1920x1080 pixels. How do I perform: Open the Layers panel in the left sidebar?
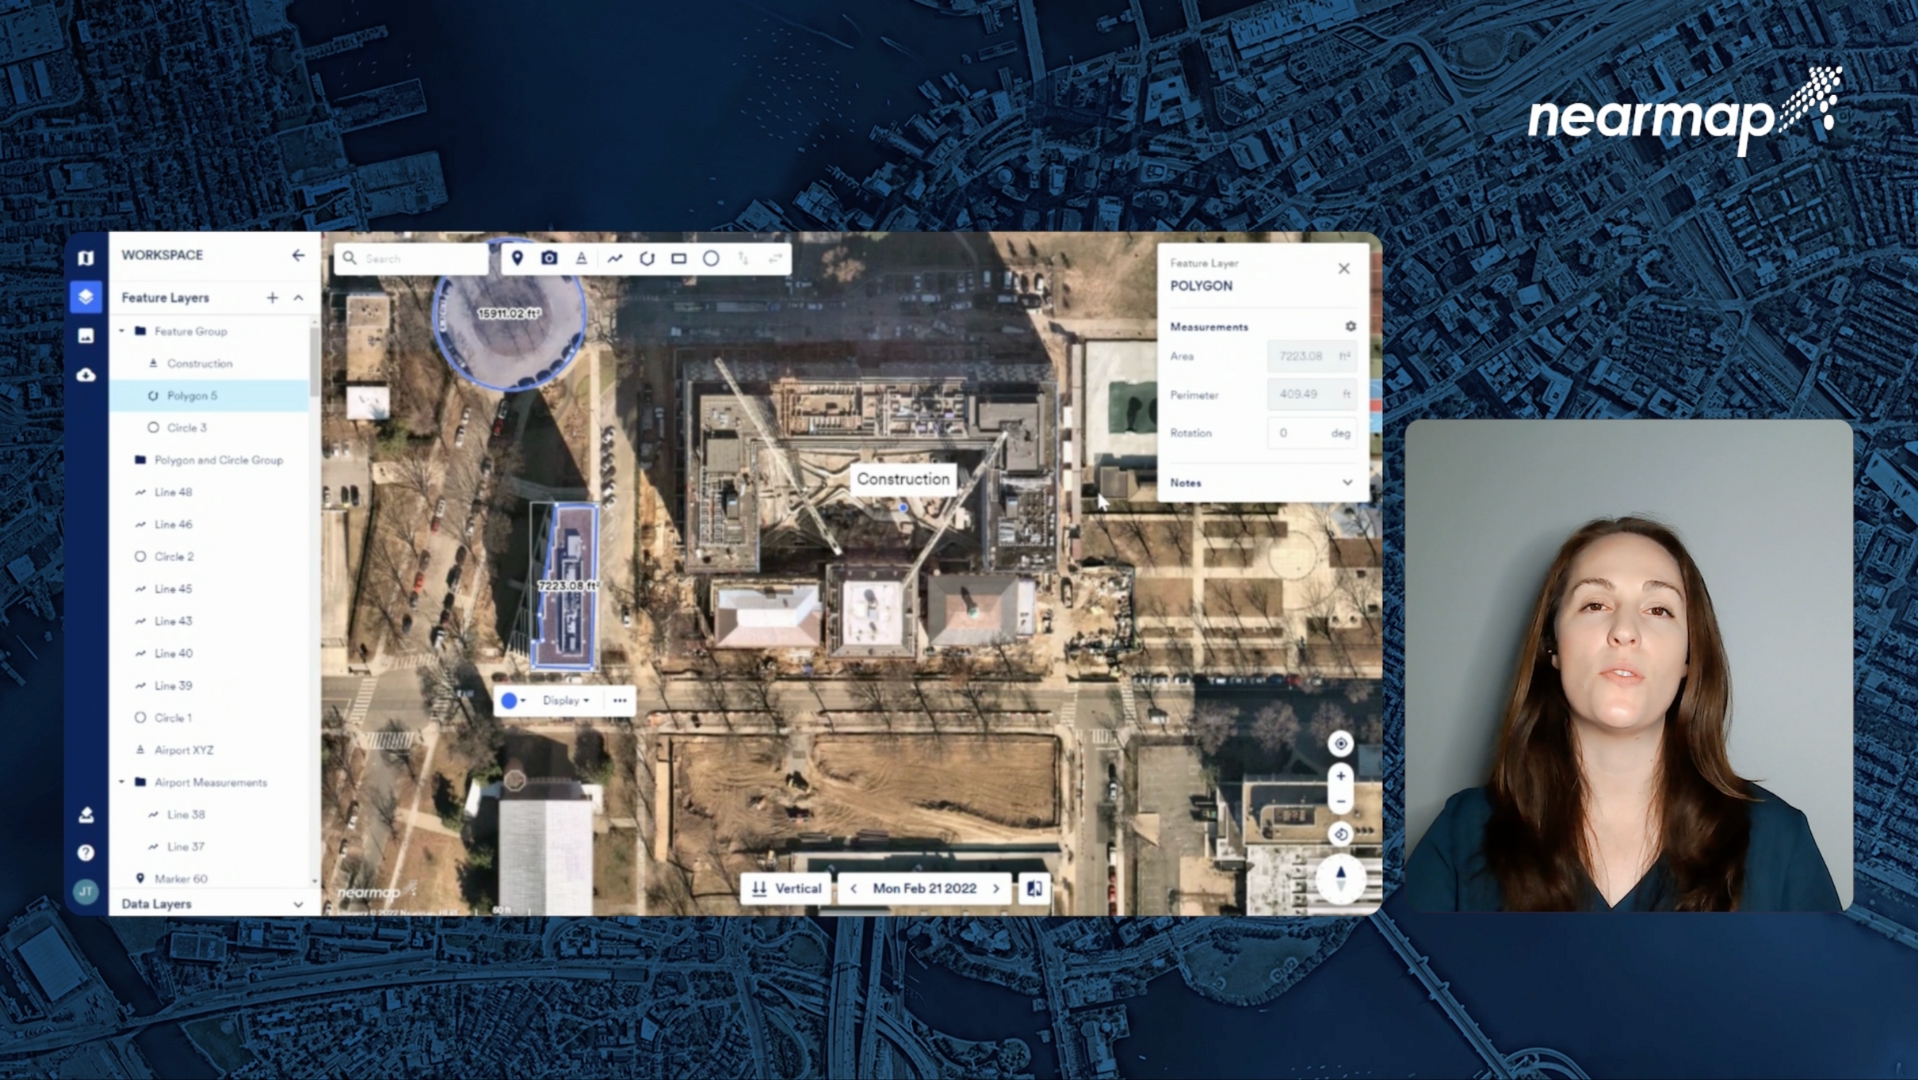click(x=86, y=296)
